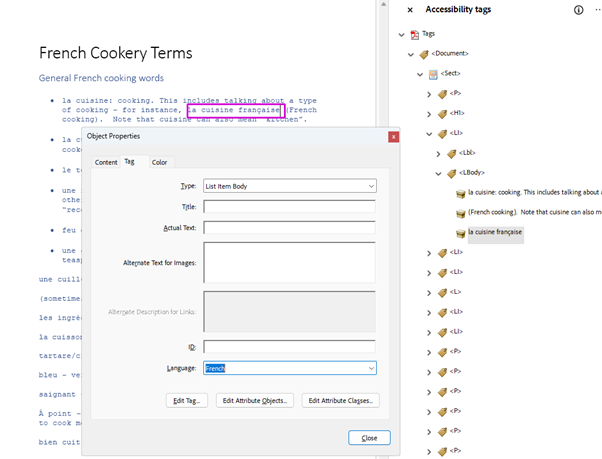
Task: Click the "bien cuit" line in the document
Action: point(60,442)
